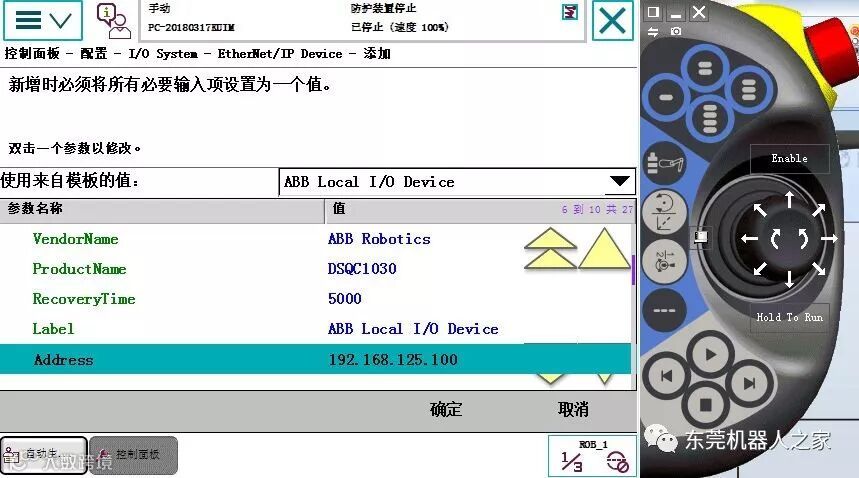
Task: Click the value 5000
Action: (x=345, y=299)
